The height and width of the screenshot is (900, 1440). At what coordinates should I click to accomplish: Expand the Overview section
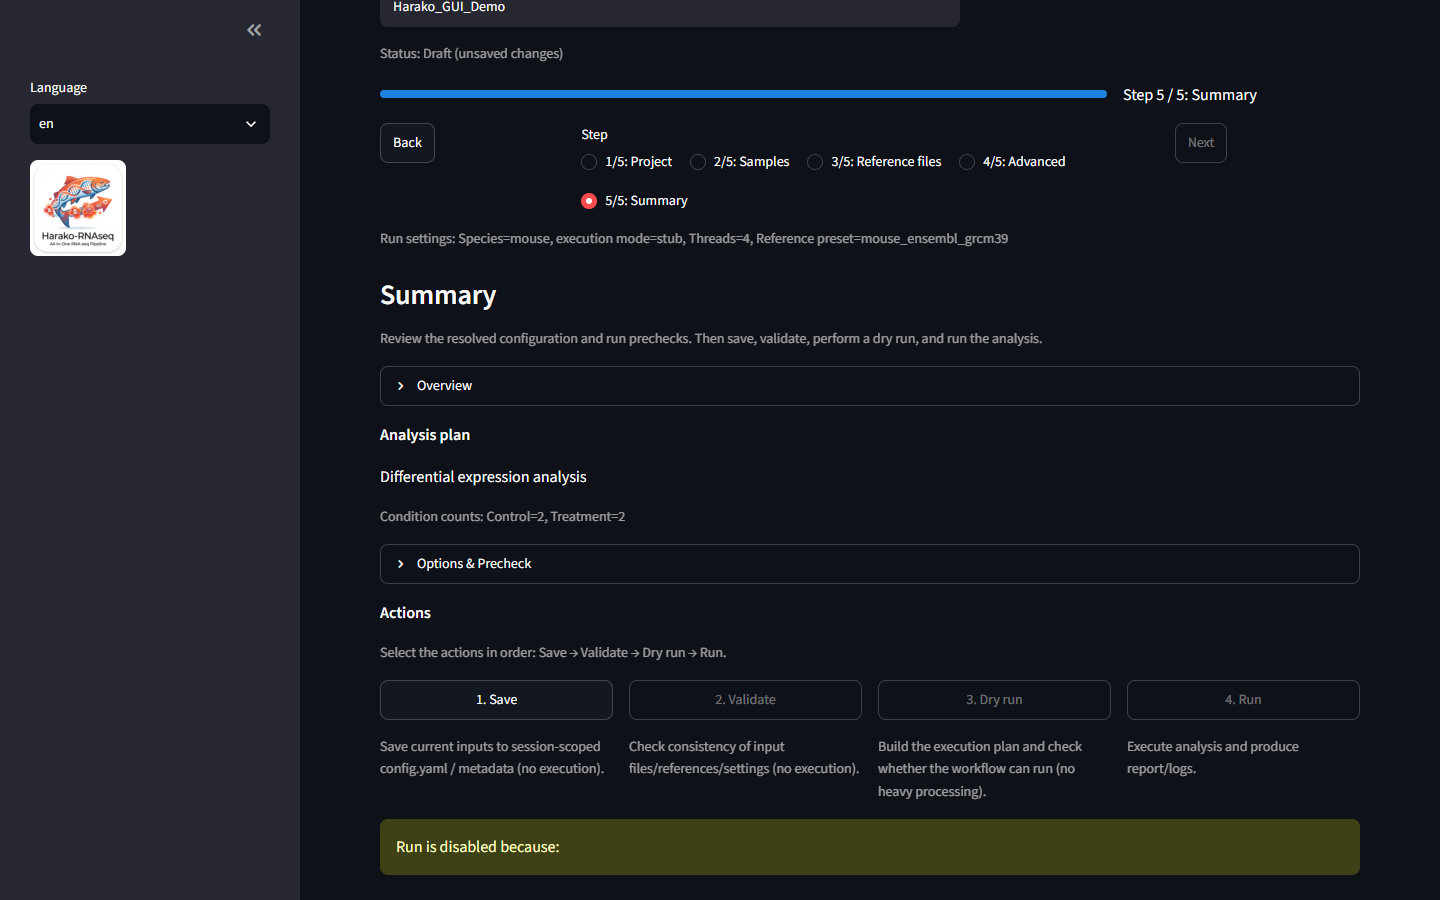pyautogui.click(x=870, y=386)
